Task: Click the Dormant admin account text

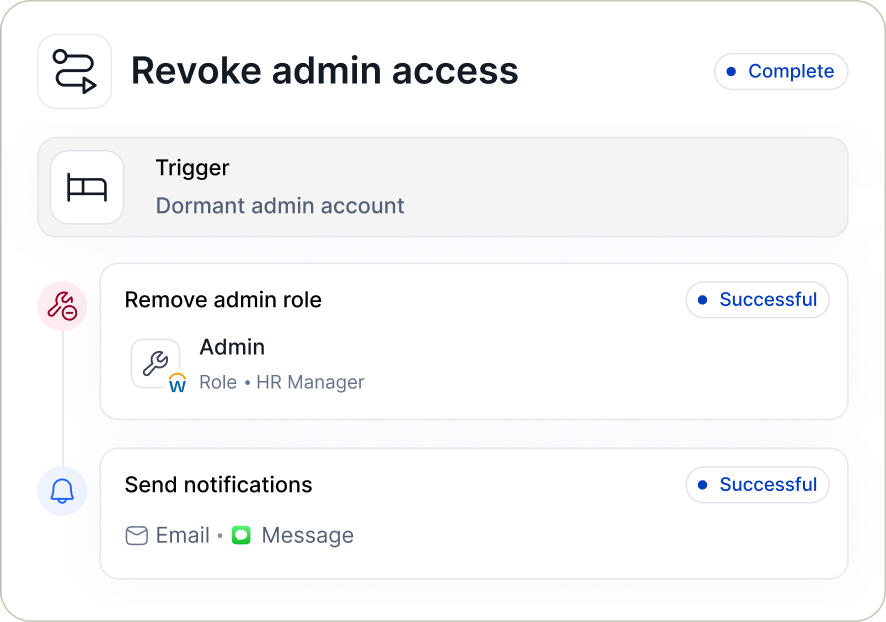Action: click(280, 206)
